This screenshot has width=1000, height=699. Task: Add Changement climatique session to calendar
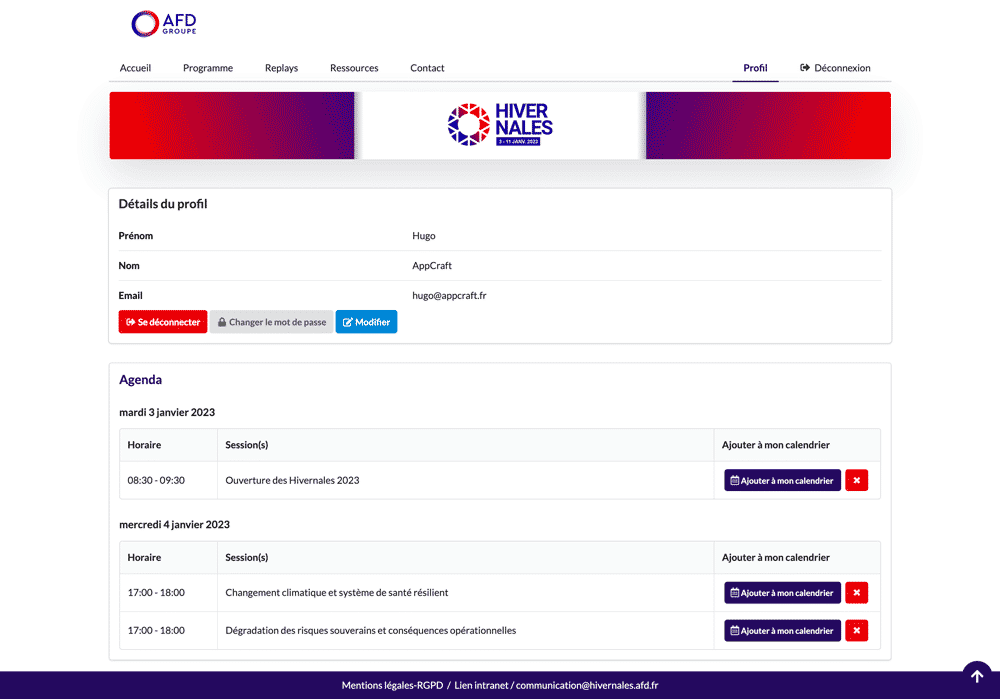click(782, 593)
